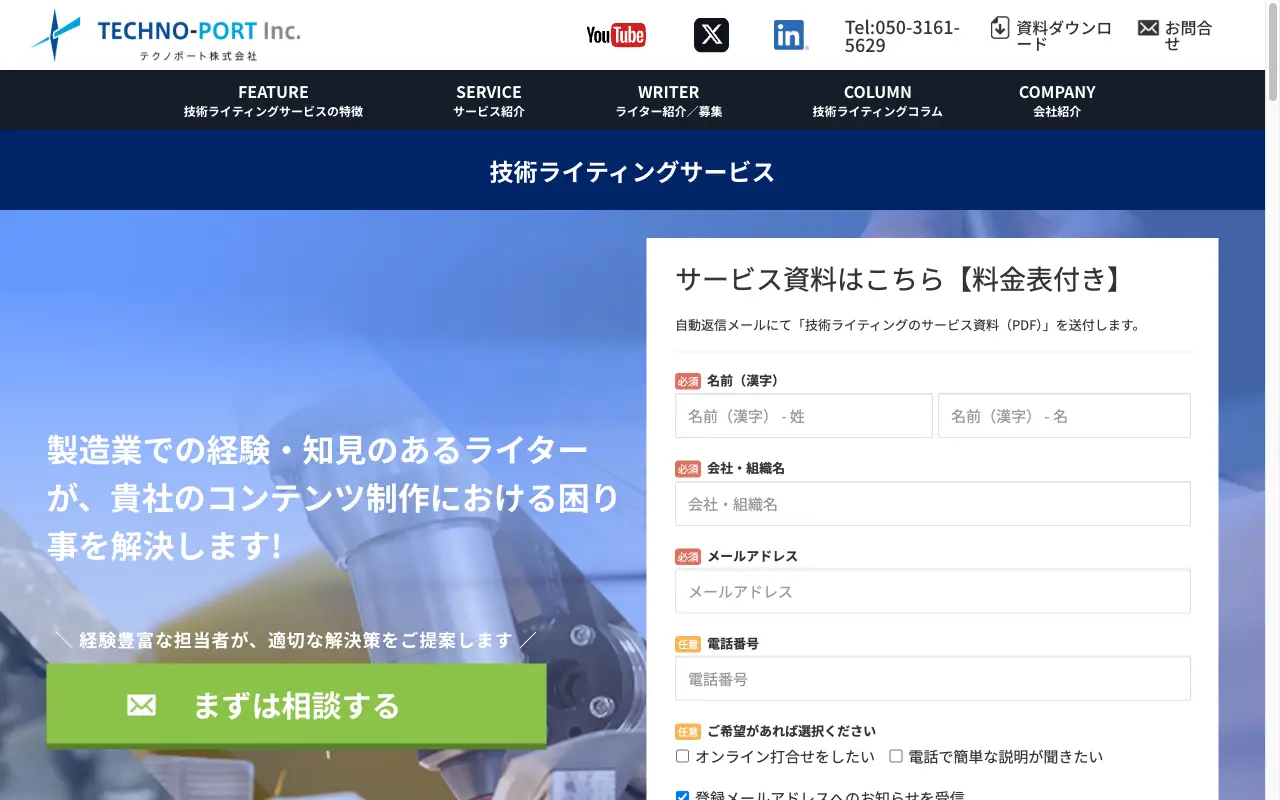The width and height of the screenshot is (1280, 800).
Task: Open the FEATURE navigation menu item
Action: point(273,100)
